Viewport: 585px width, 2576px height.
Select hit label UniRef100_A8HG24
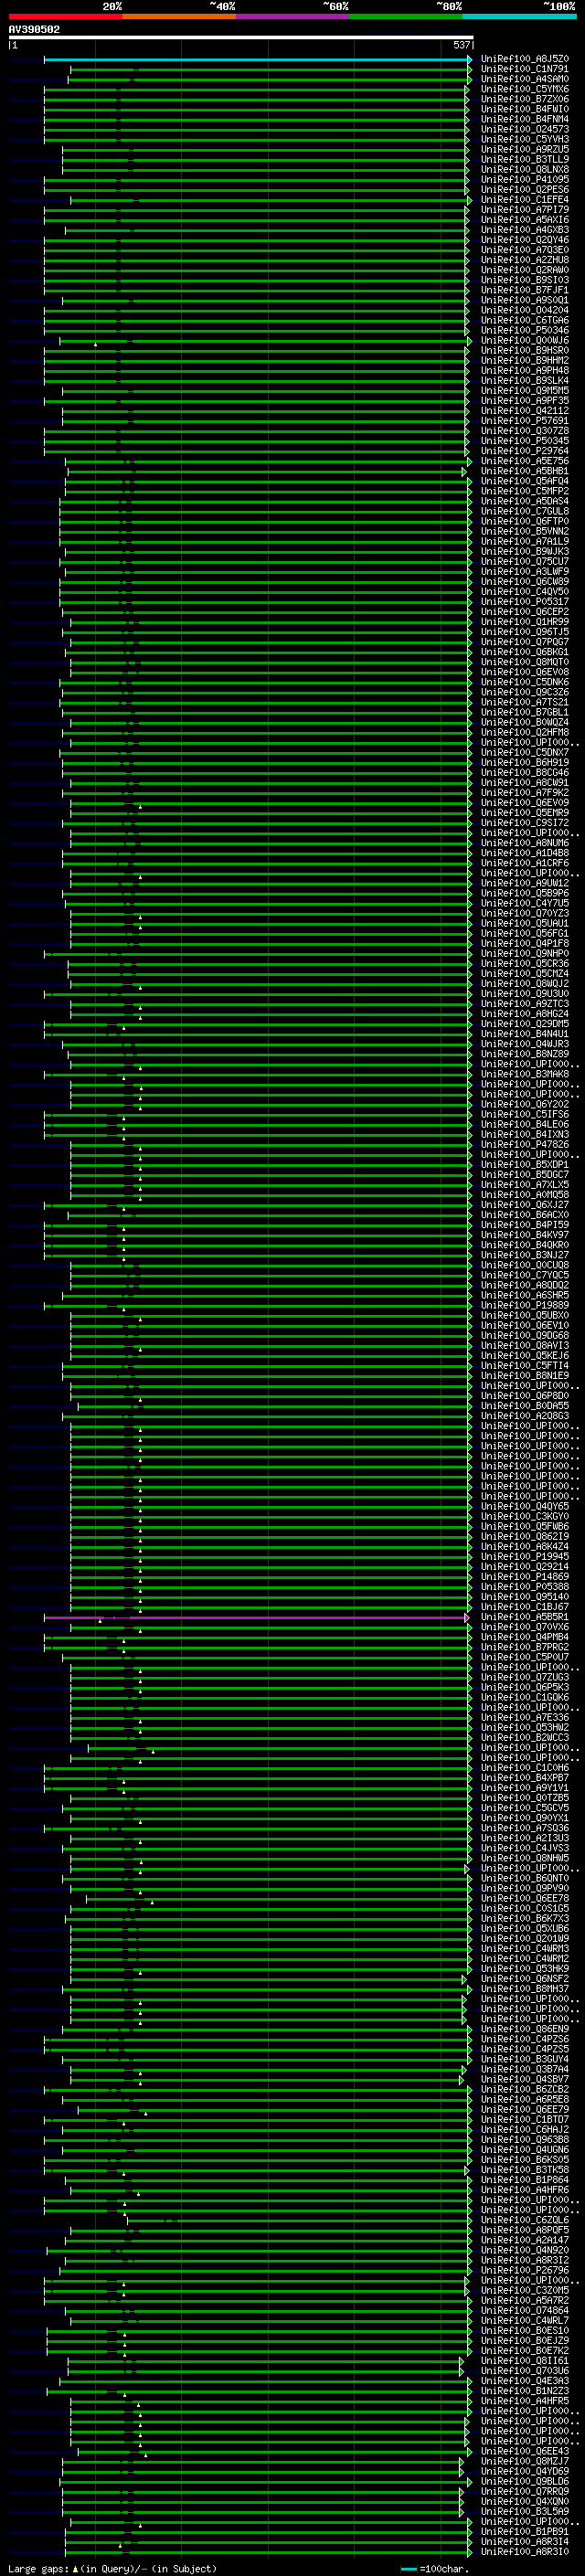525,1014
